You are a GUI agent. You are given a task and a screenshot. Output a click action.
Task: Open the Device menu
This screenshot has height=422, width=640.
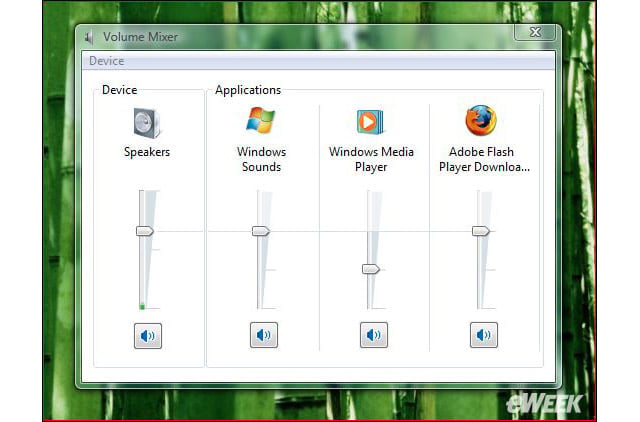point(107,61)
